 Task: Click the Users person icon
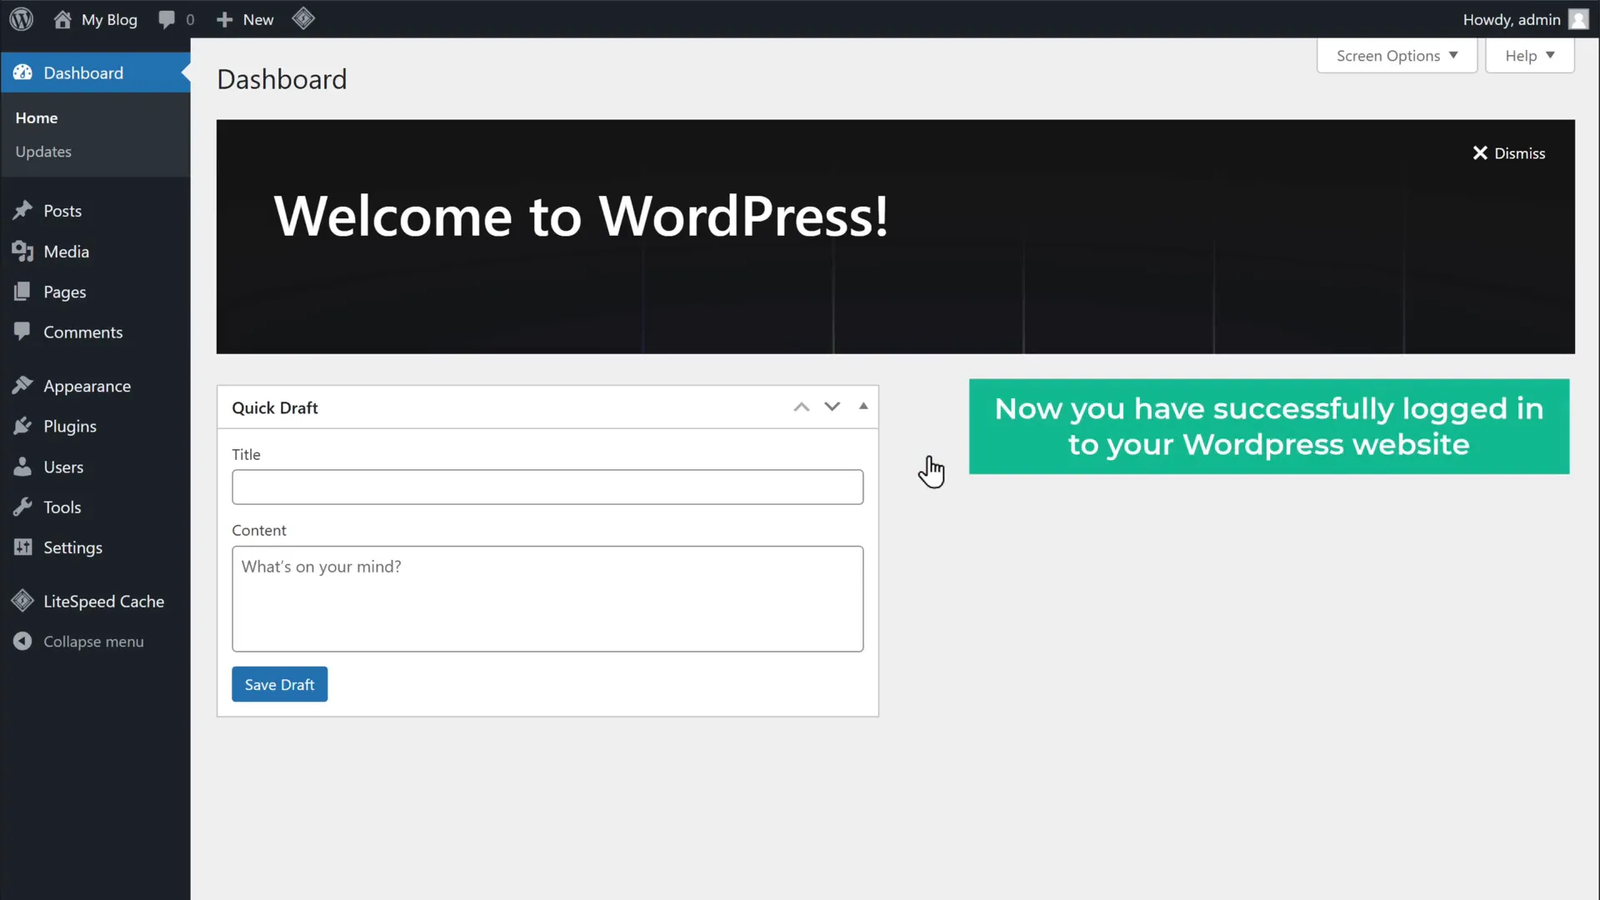pyautogui.click(x=22, y=466)
